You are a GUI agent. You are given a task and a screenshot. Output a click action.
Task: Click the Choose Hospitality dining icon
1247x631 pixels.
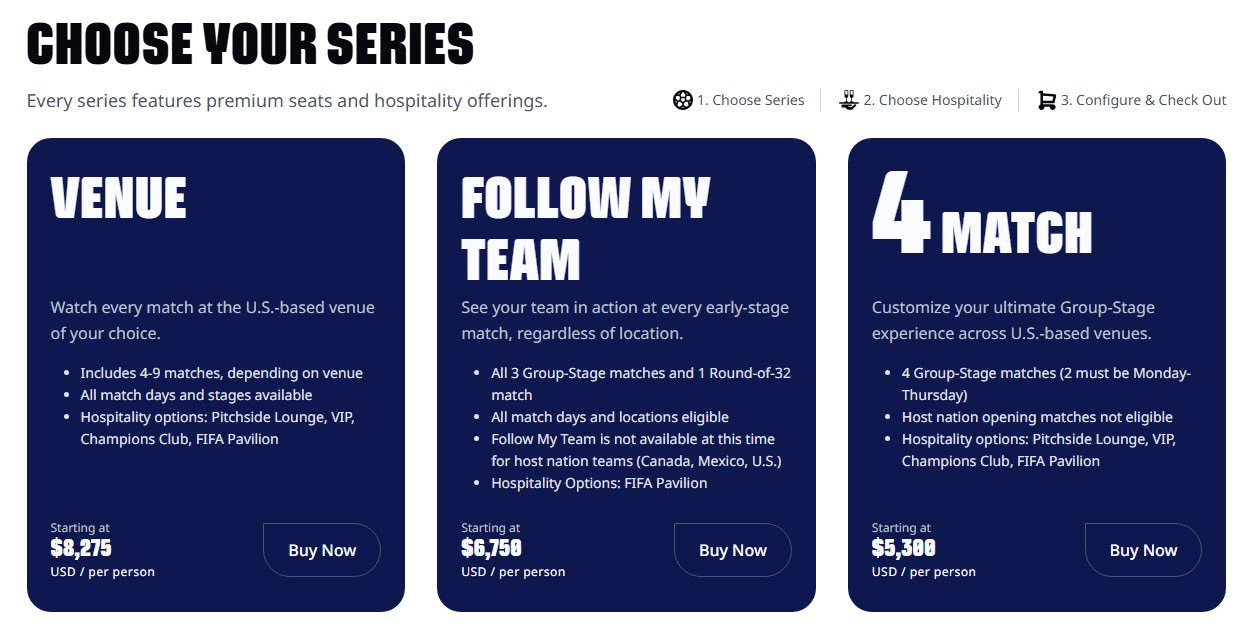(849, 100)
